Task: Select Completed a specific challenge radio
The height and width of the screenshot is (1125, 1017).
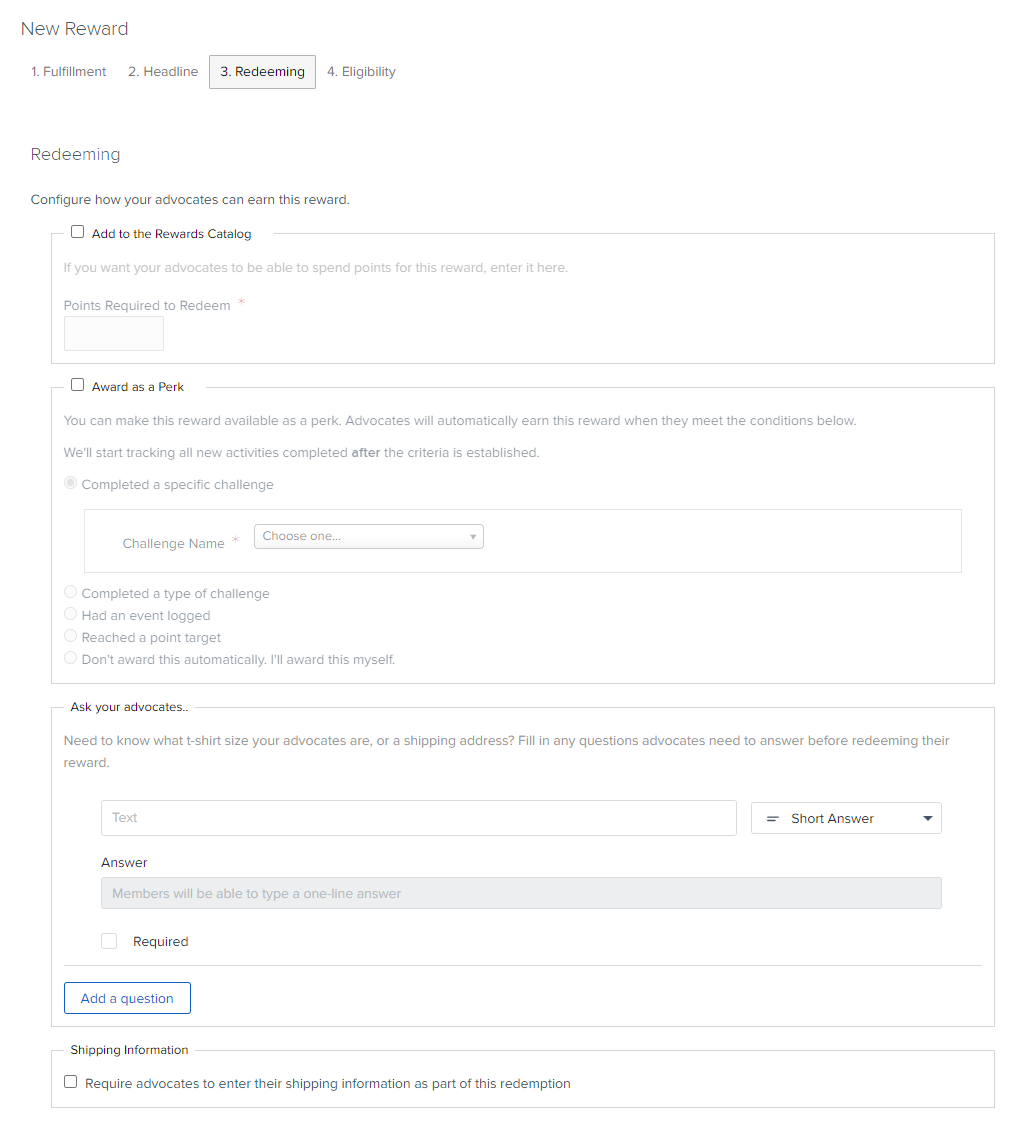Action: pos(70,484)
